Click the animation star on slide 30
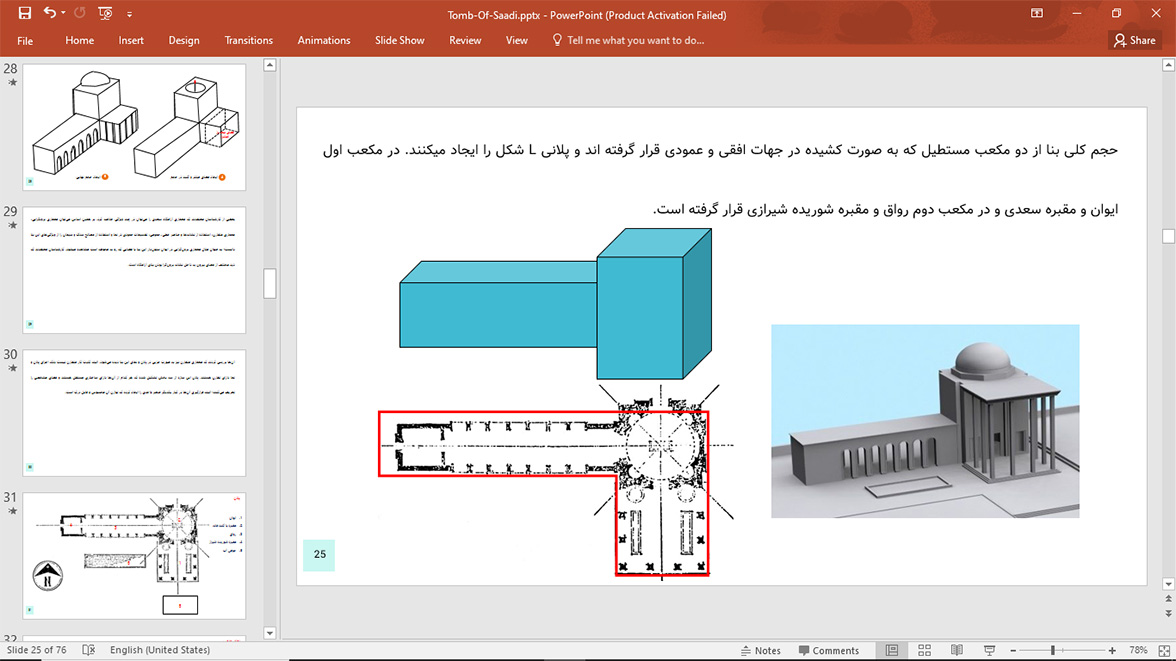The height and width of the screenshot is (661, 1176). pos(12,368)
